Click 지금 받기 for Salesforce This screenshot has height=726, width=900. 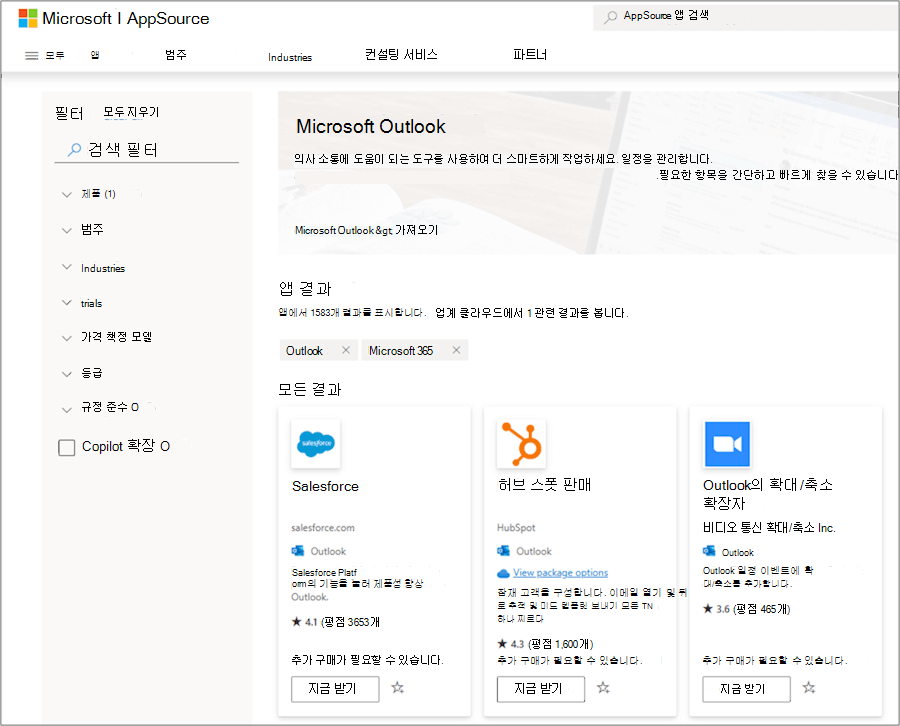335,689
